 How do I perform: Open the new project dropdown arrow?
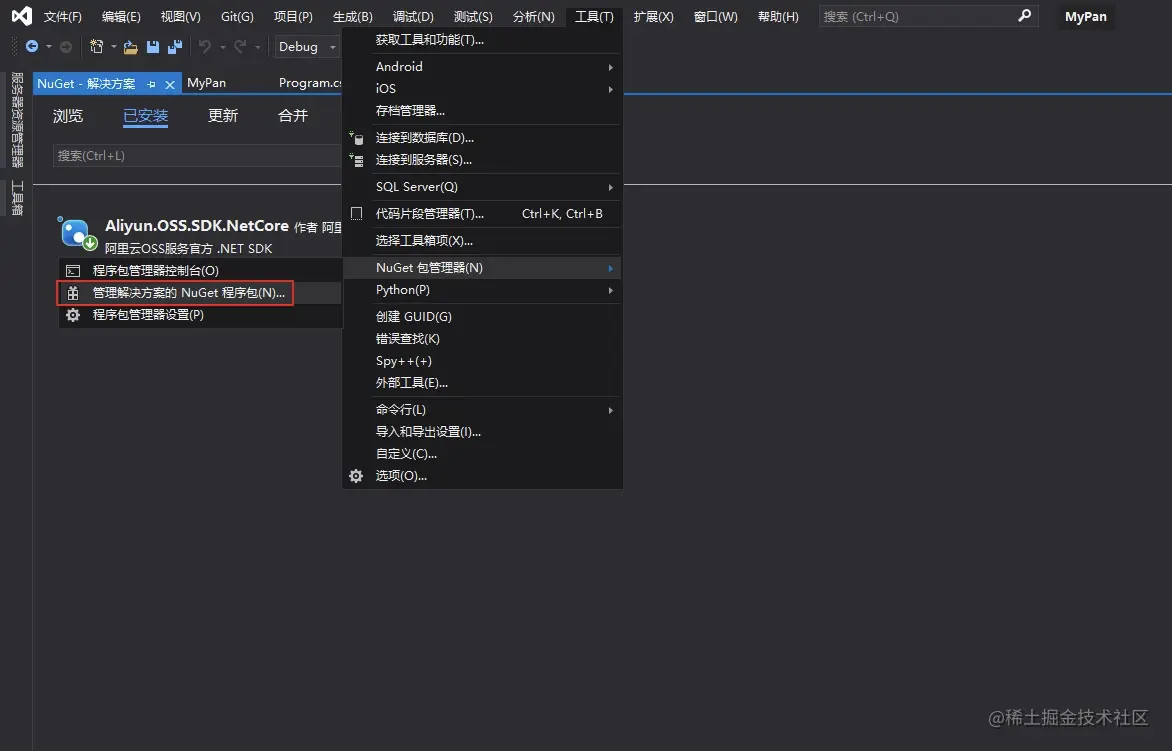coord(114,46)
